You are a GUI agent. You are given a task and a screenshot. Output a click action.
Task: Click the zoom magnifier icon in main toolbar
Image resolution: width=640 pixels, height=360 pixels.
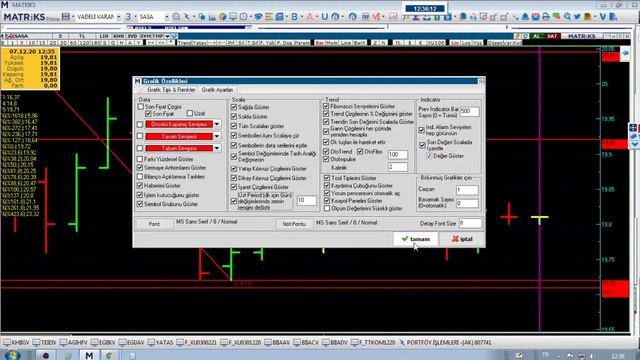(x=176, y=17)
